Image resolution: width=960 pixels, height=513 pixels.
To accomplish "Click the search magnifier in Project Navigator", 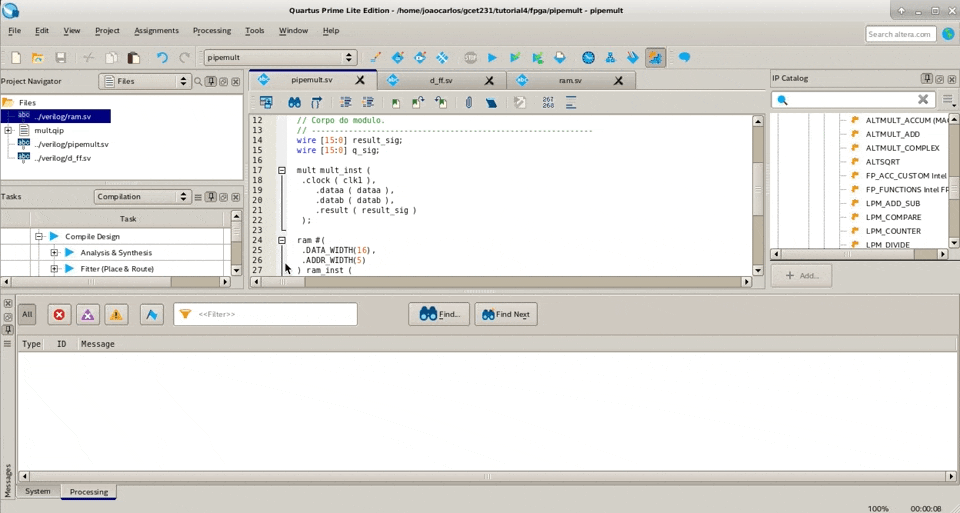I will [198, 81].
